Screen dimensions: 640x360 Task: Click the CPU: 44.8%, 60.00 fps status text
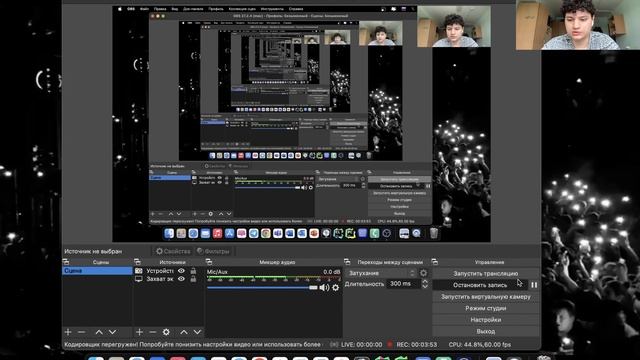(480, 344)
